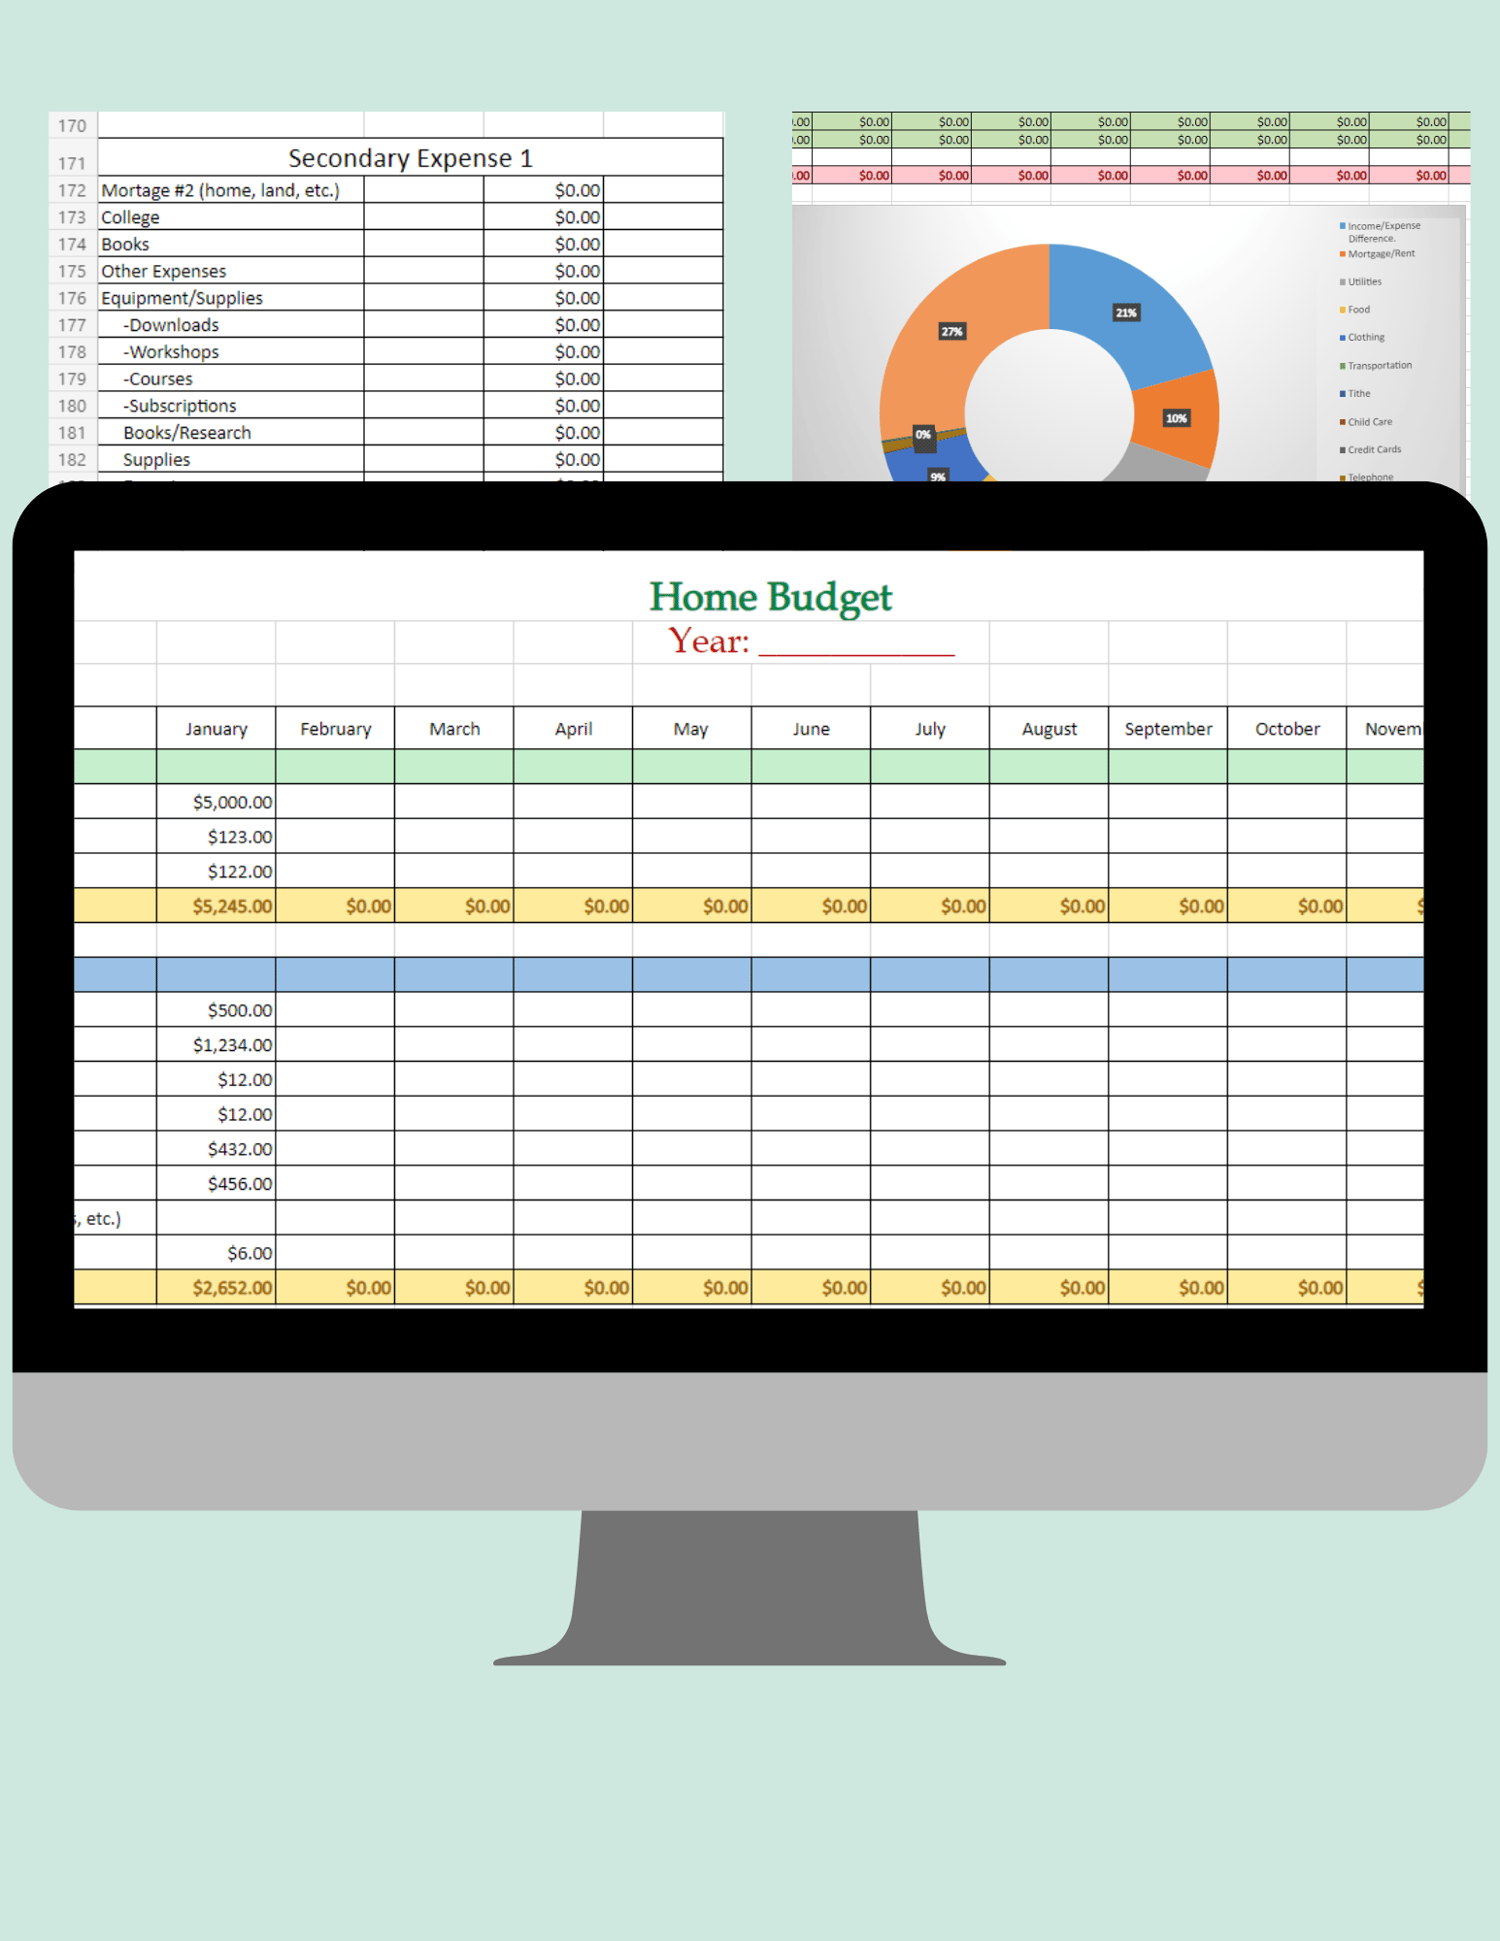Click October's $0.00 in the $2,652.00 total row
The width and height of the screenshot is (1500, 1941).
click(x=1287, y=1288)
